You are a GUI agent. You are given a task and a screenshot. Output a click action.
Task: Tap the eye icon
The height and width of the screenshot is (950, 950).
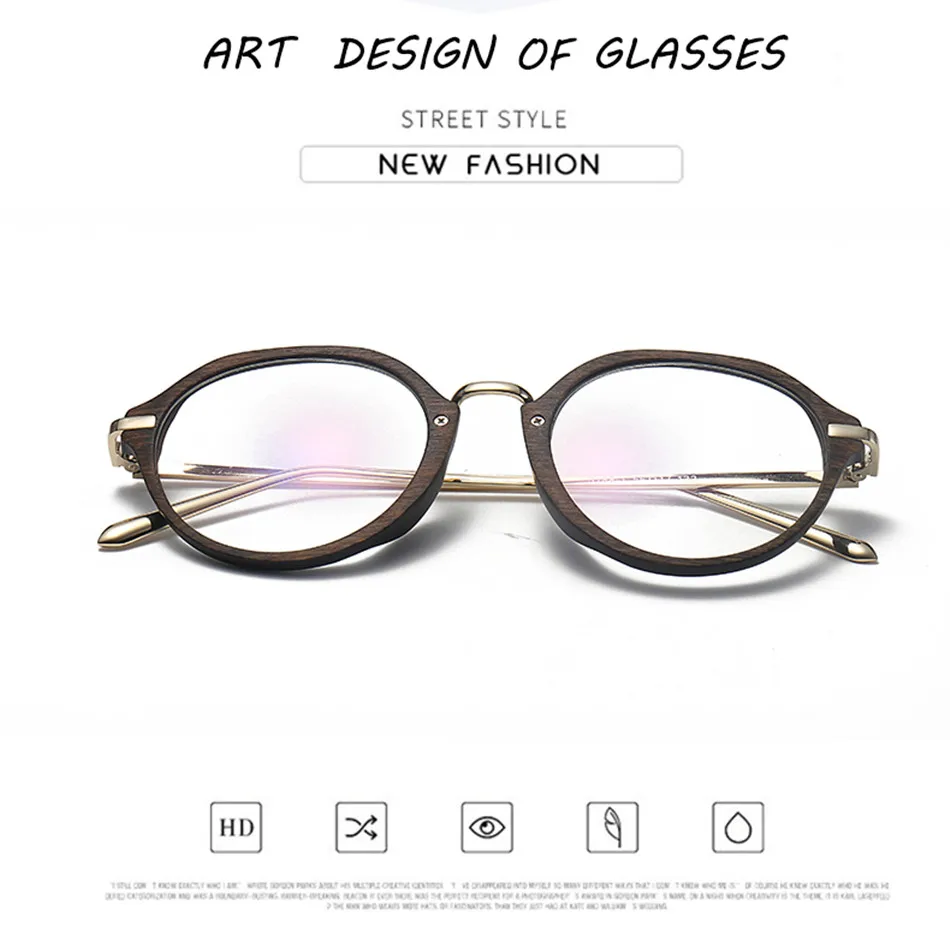(x=487, y=827)
